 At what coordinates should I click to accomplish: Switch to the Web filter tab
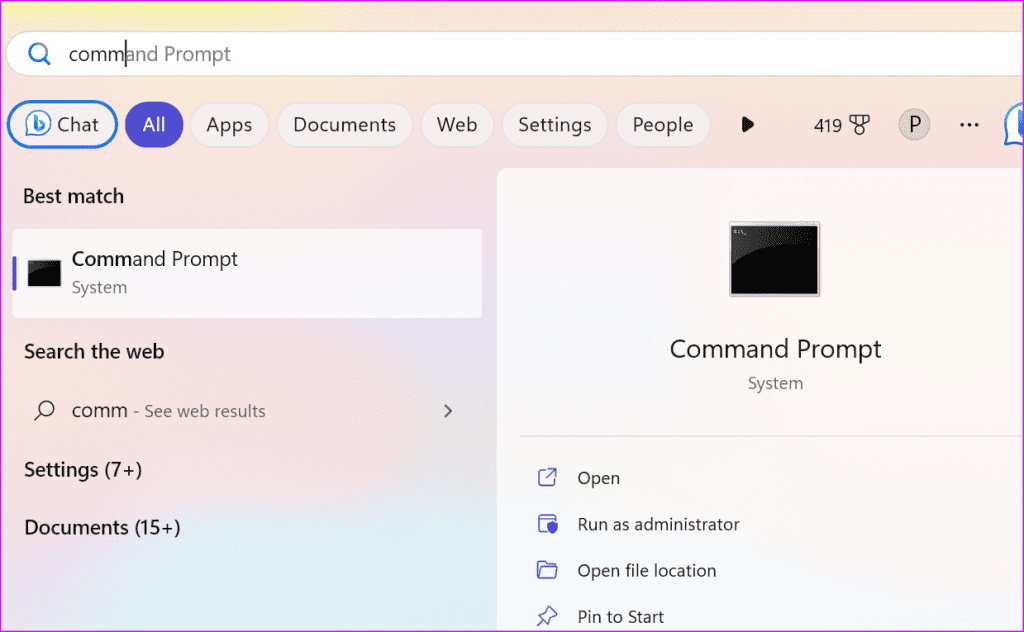click(x=457, y=124)
